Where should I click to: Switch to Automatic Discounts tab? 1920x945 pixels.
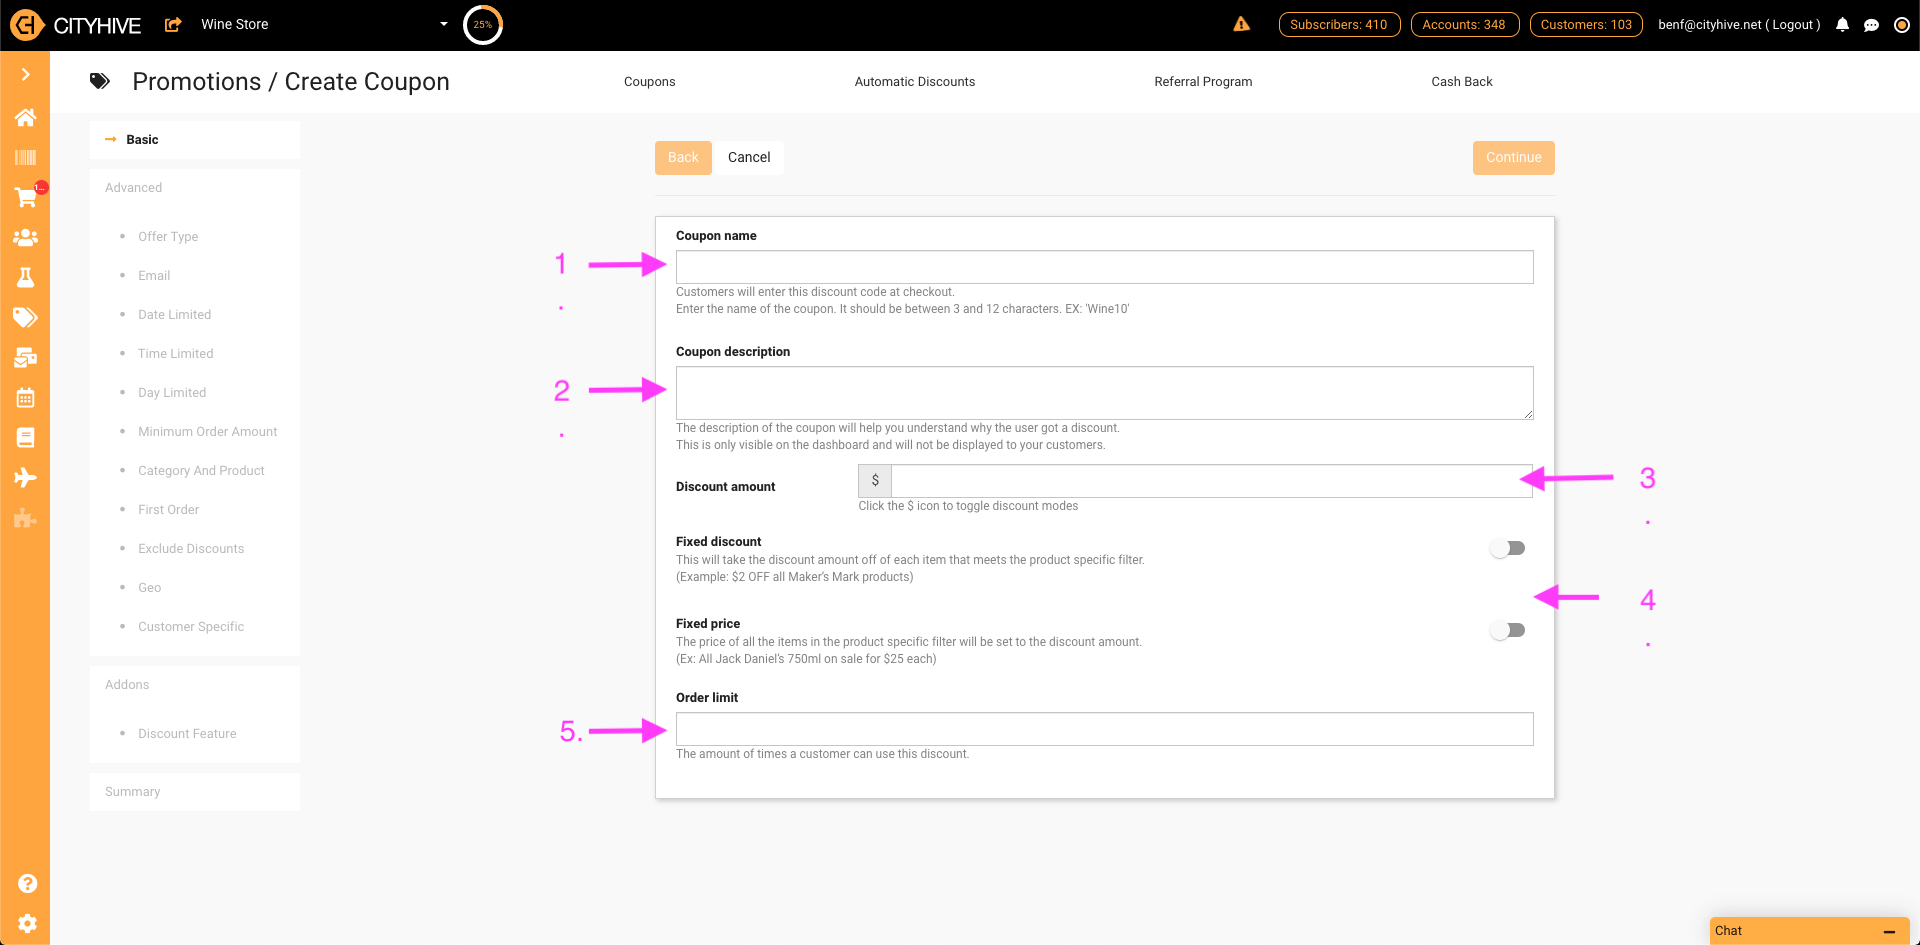(x=915, y=82)
